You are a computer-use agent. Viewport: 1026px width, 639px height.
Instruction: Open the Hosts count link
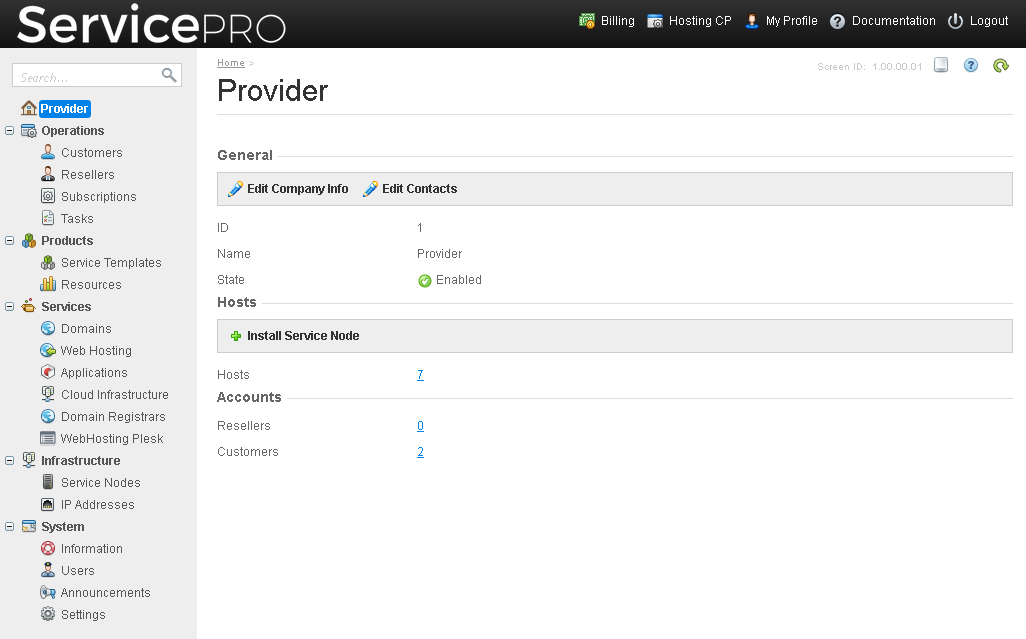pyautogui.click(x=420, y=375)
